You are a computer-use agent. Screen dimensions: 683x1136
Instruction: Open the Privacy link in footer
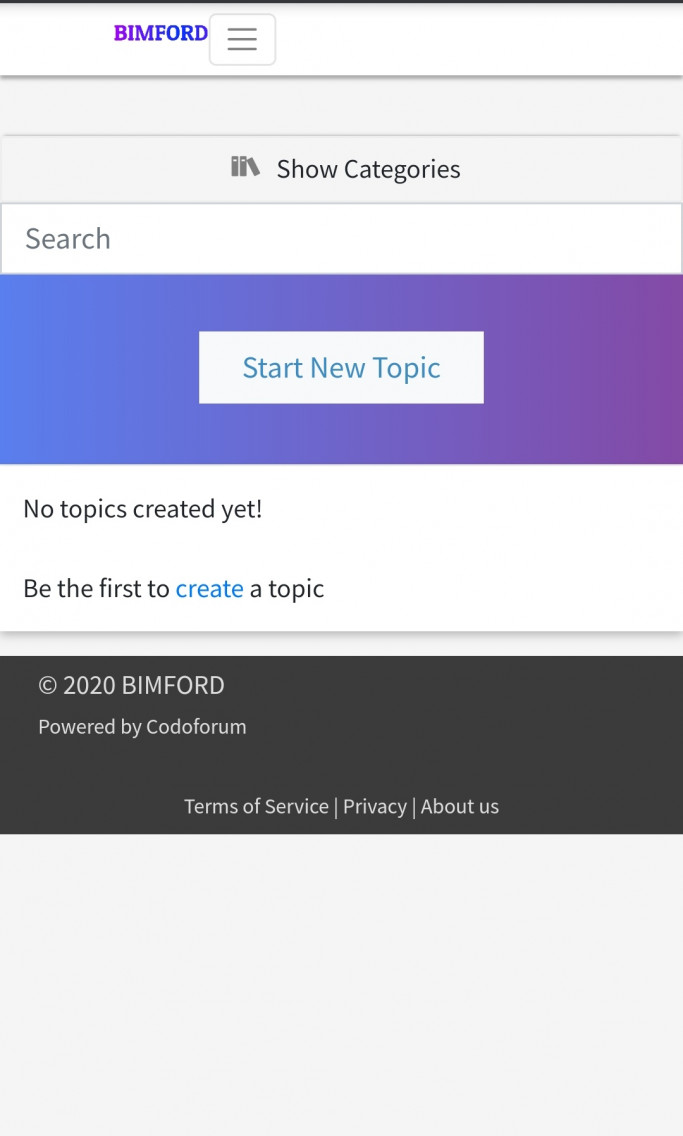pyautogui.click(x=374, y=806)
